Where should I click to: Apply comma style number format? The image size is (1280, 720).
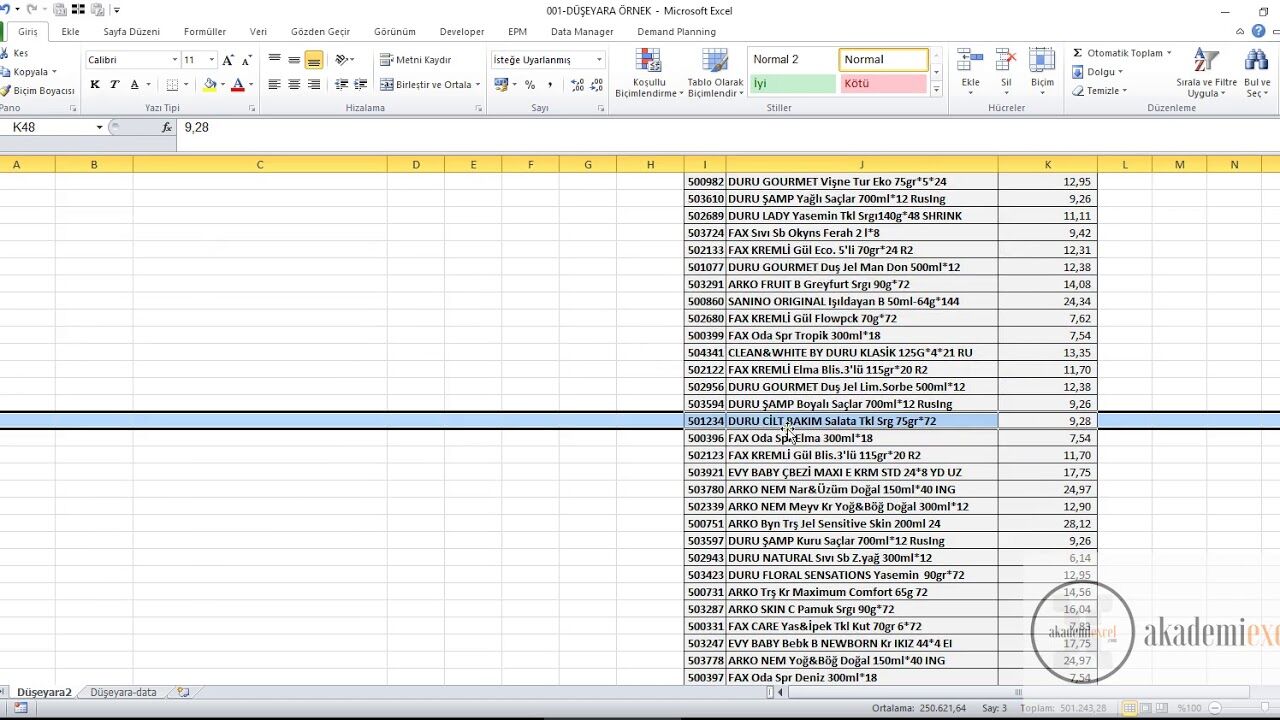coord(550,85)
